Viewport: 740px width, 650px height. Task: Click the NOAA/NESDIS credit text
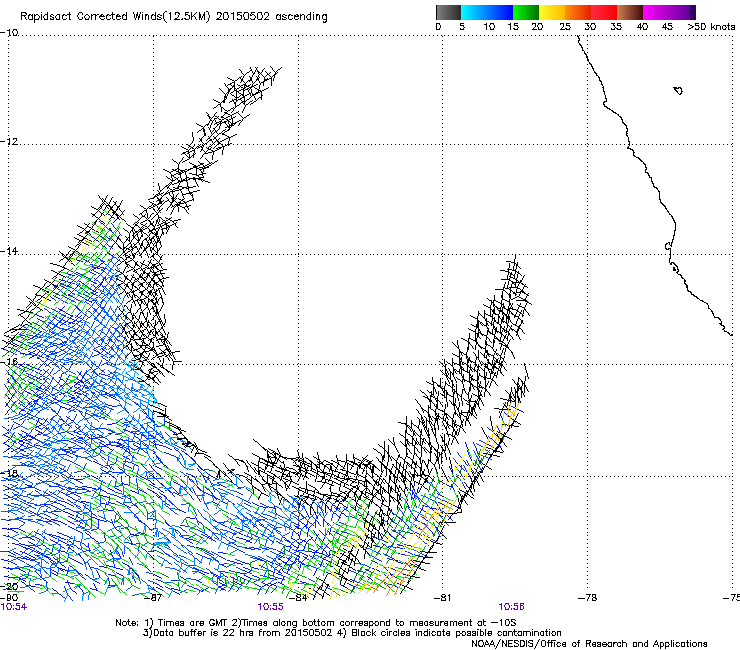(589, 644)
